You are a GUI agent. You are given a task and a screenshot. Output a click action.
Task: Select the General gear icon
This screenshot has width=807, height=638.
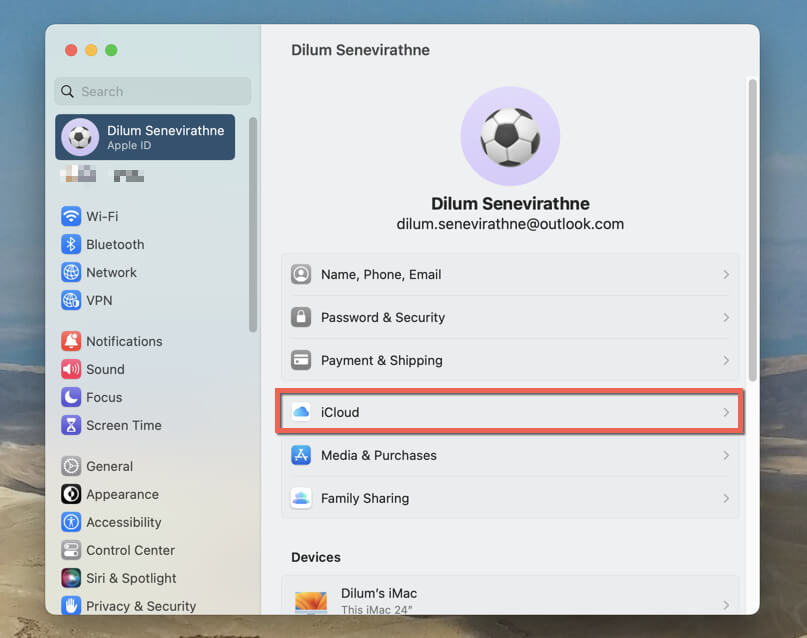[71, 466]
